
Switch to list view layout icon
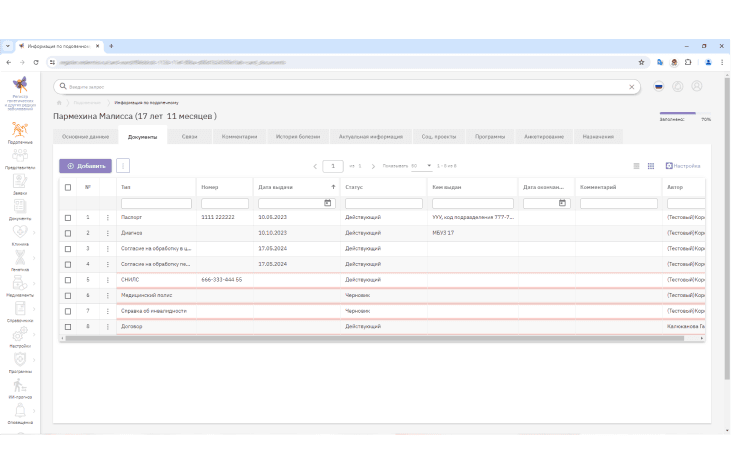pos(636,166)
